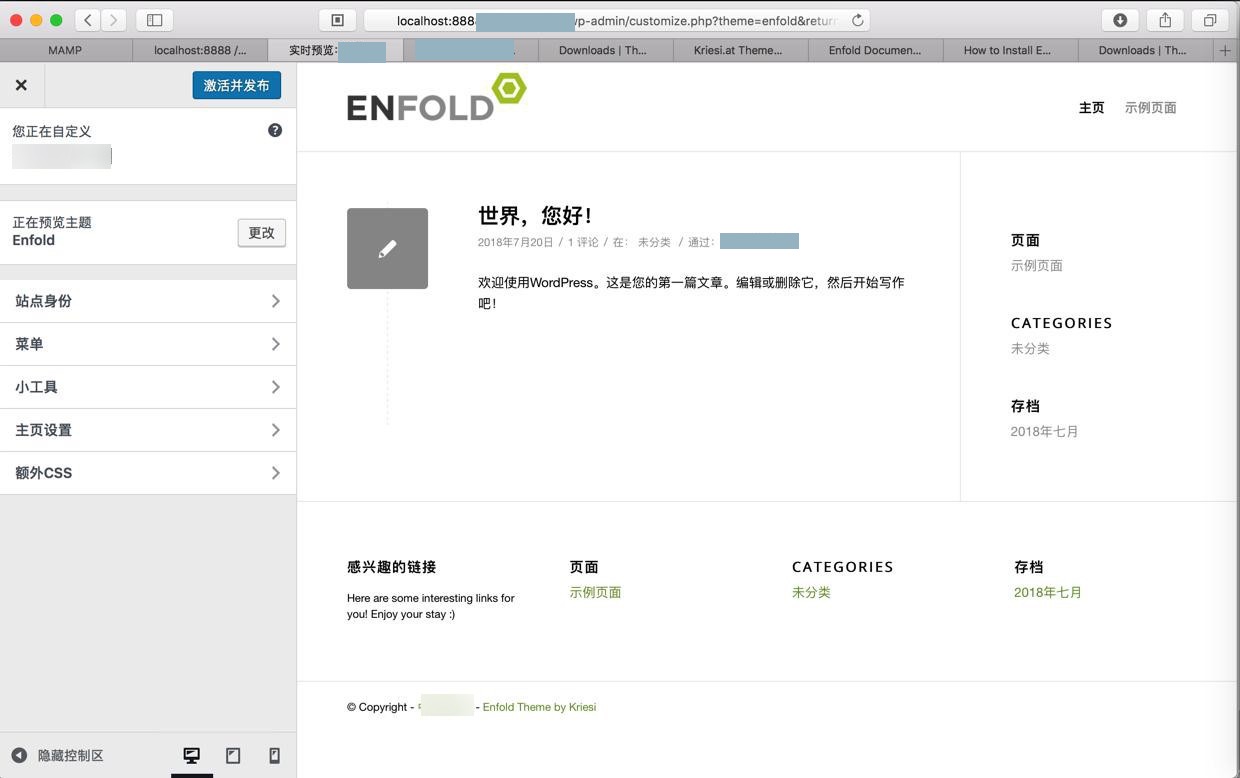1240x778 pixels.
Task: Go forward with Safari forward arrow
Action: point(113,20)
